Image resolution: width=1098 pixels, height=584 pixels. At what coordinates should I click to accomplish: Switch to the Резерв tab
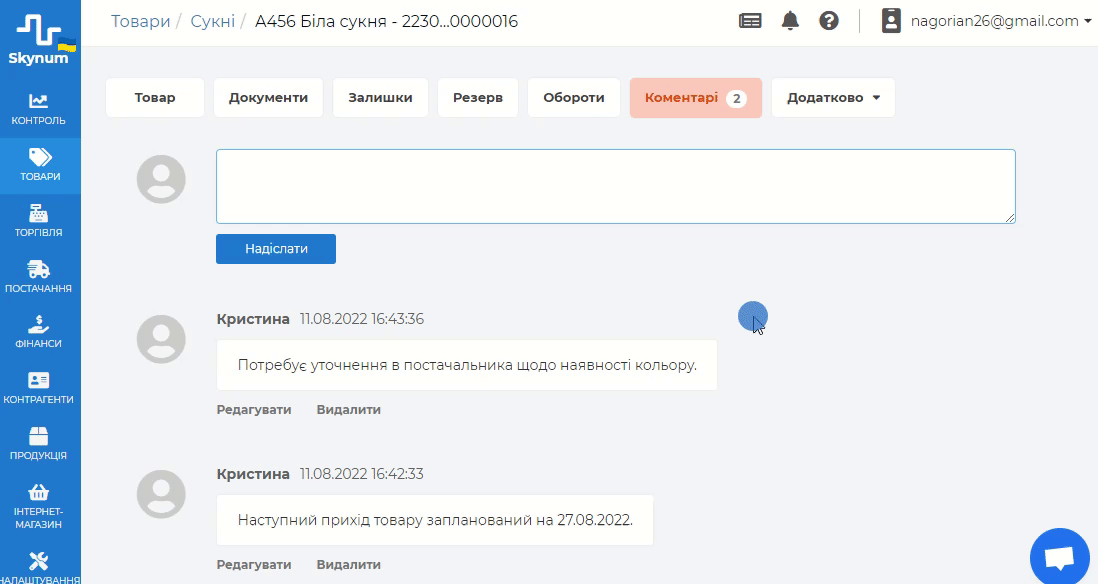pos(478,97)
